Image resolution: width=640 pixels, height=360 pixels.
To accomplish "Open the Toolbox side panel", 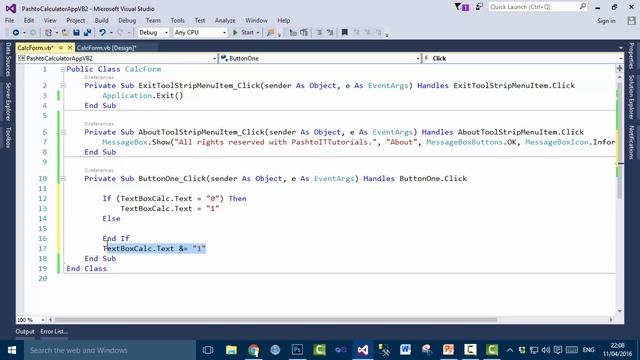I will (x=8, y=137).
